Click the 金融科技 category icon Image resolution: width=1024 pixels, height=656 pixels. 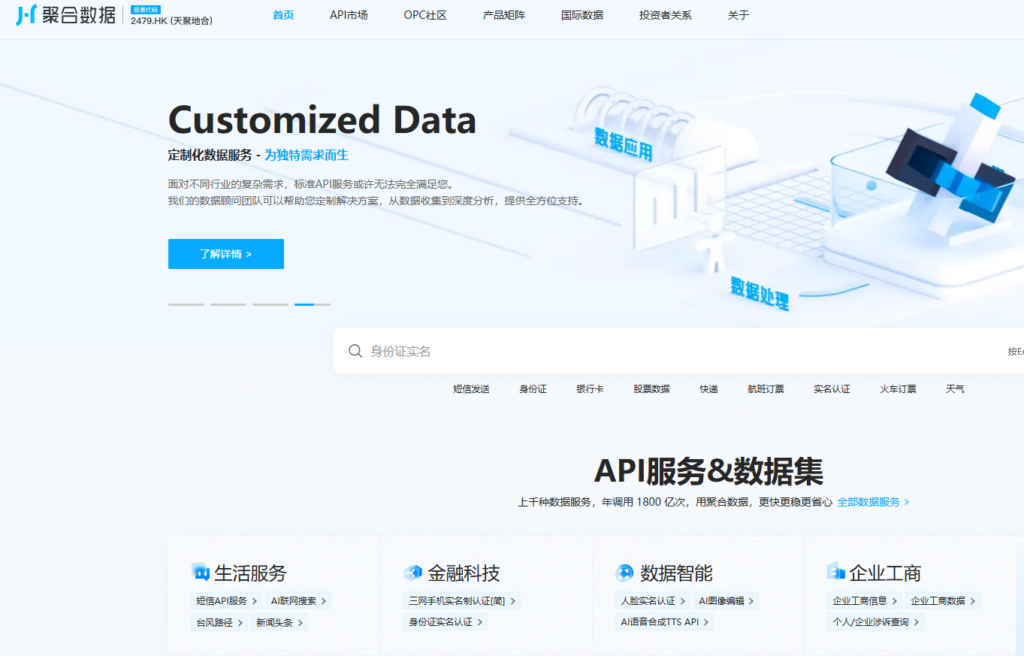[x=413, y=573]
